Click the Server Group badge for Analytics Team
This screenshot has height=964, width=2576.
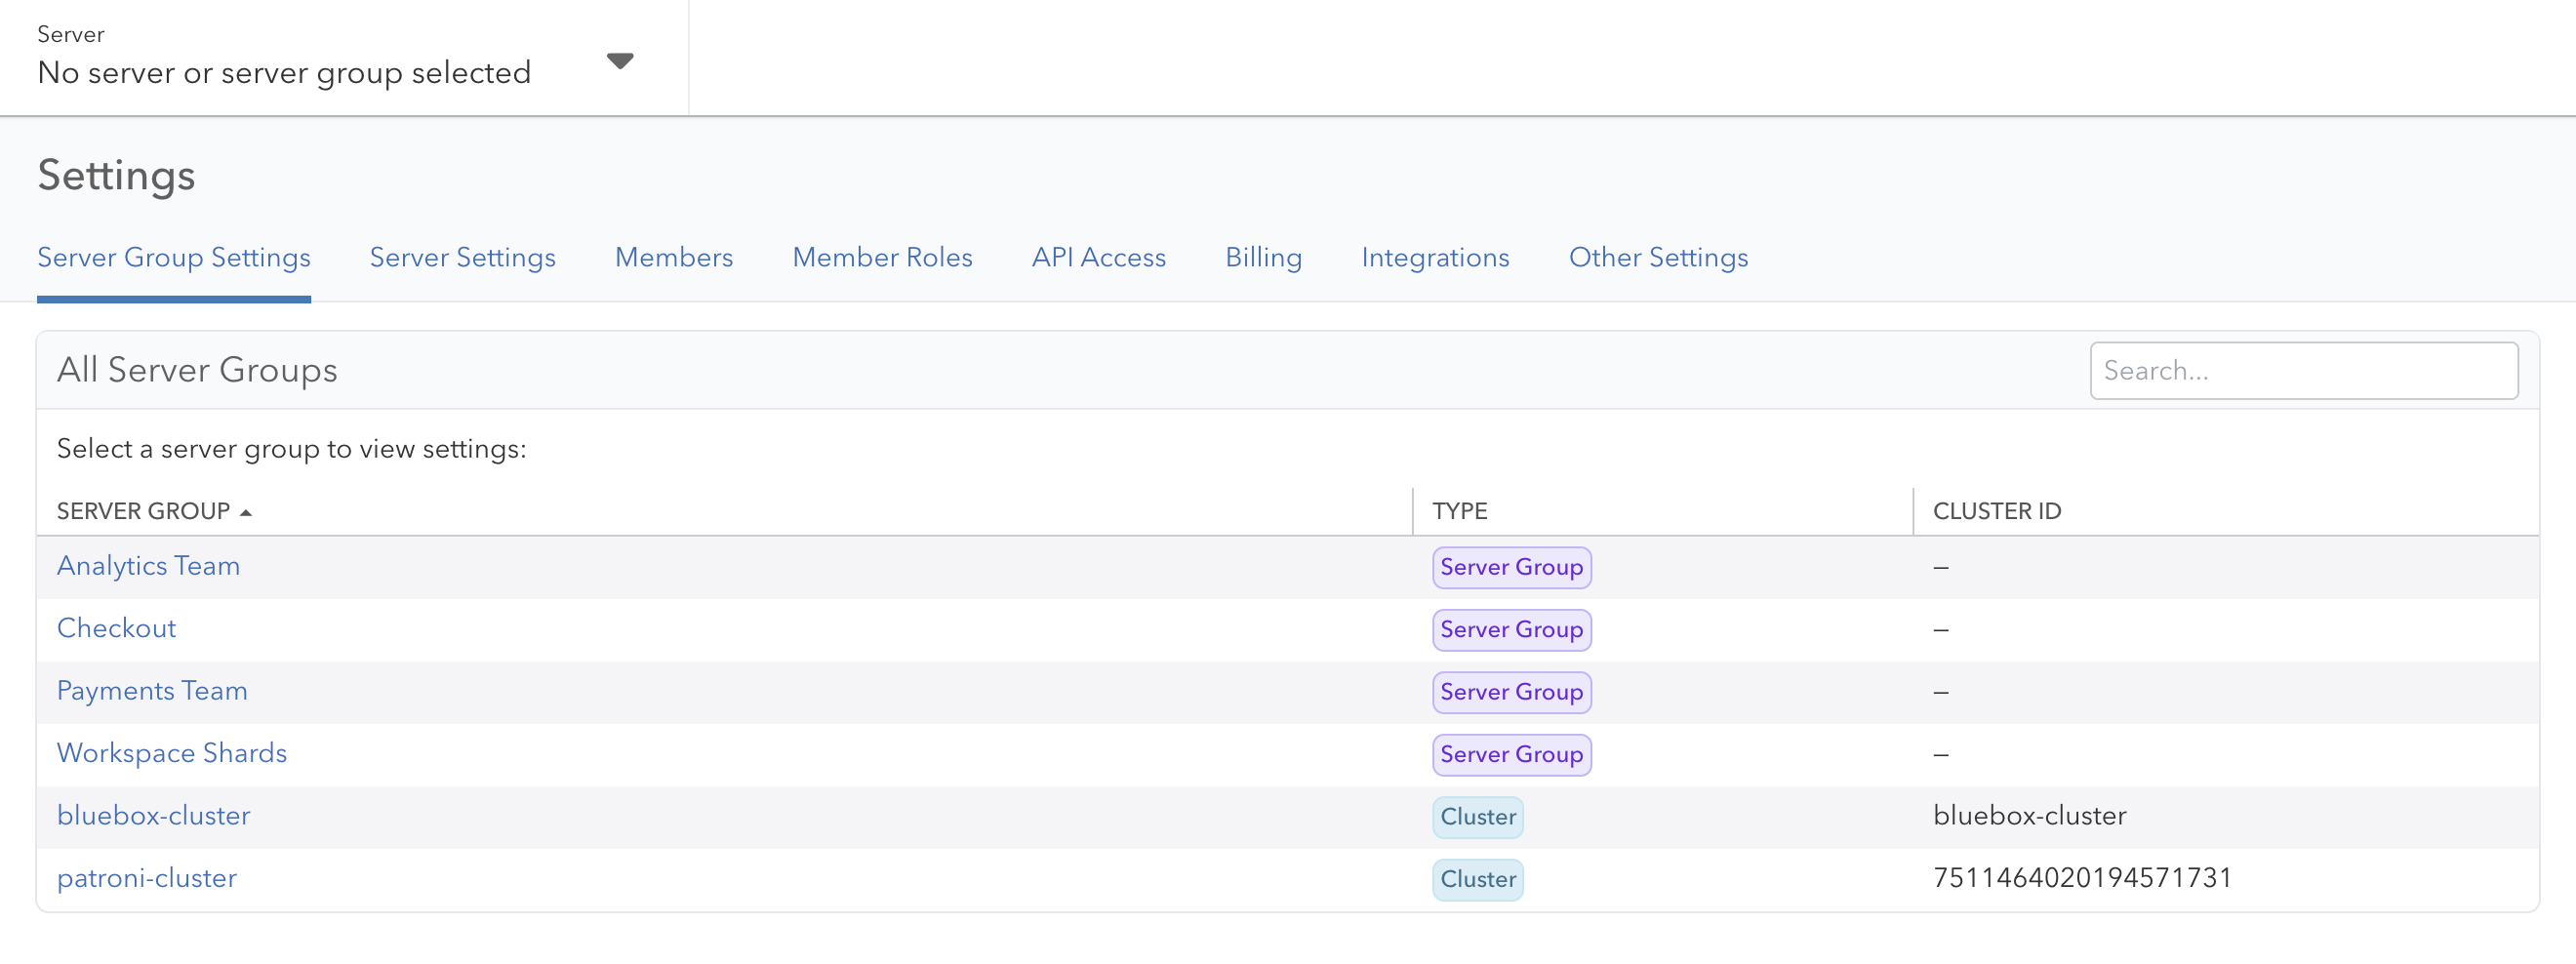[x=1511, y=567]
